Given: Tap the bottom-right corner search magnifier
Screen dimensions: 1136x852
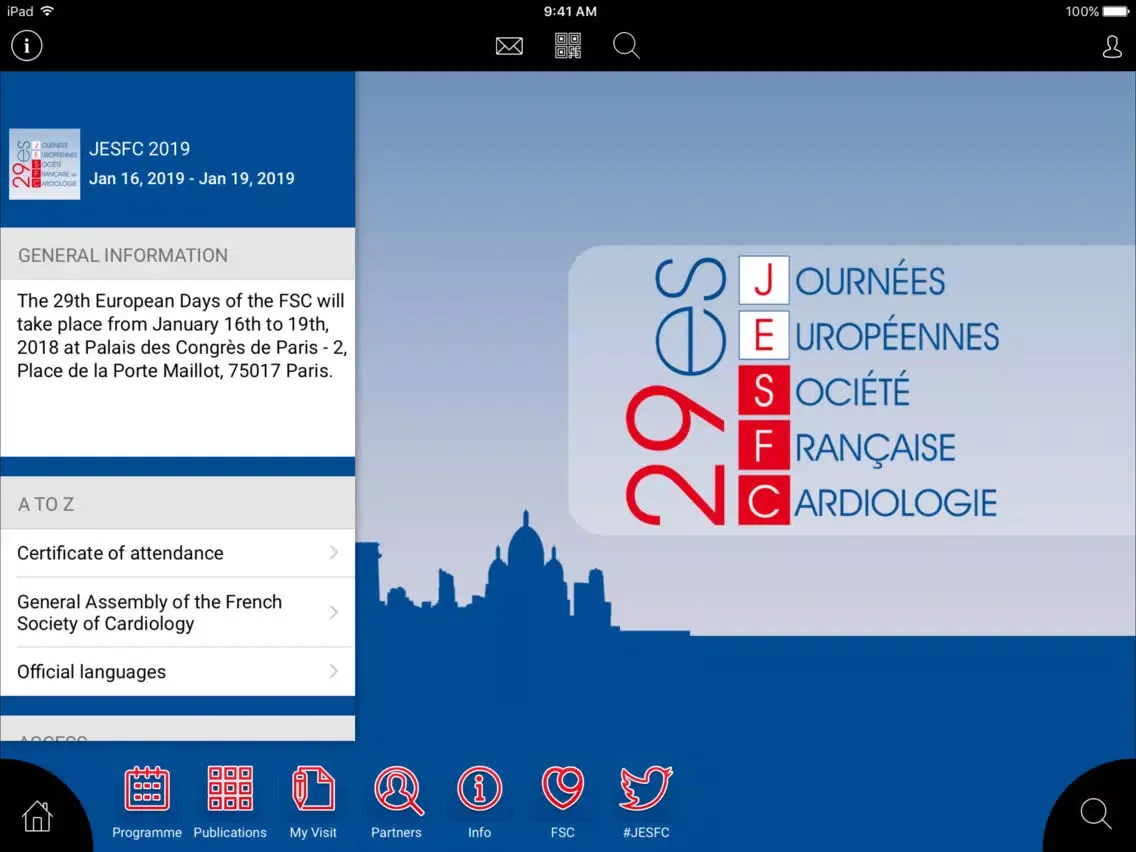Looking at the screenshot, I should pos(1095,814).
